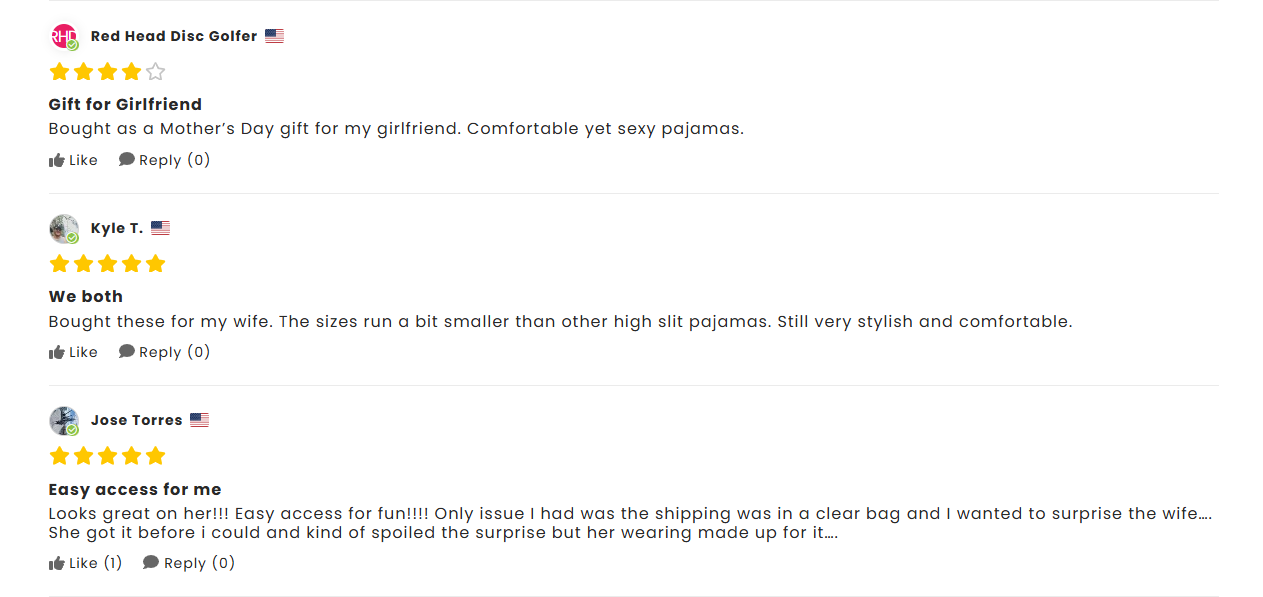Click the "Easy access for me" review title
Screen dimensions: 1263x597
coord(135,489)
